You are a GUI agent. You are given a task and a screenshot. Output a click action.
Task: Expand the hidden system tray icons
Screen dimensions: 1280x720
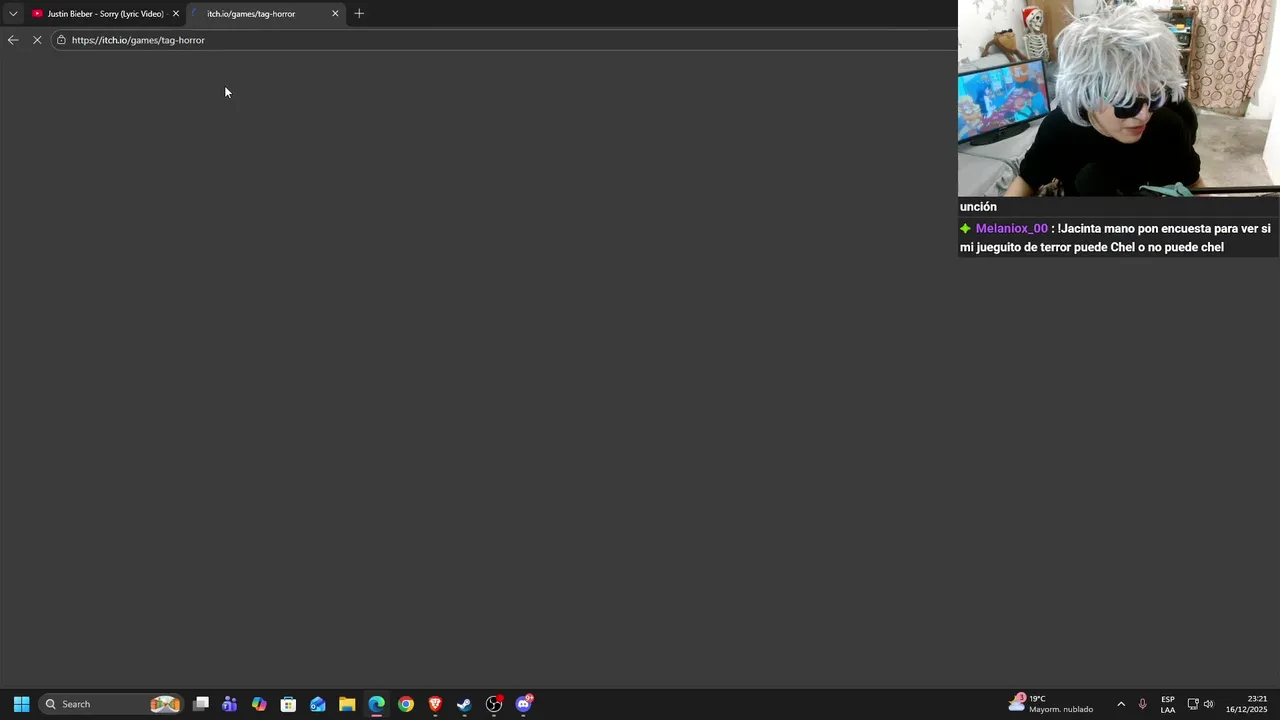tap(1121, 704)
